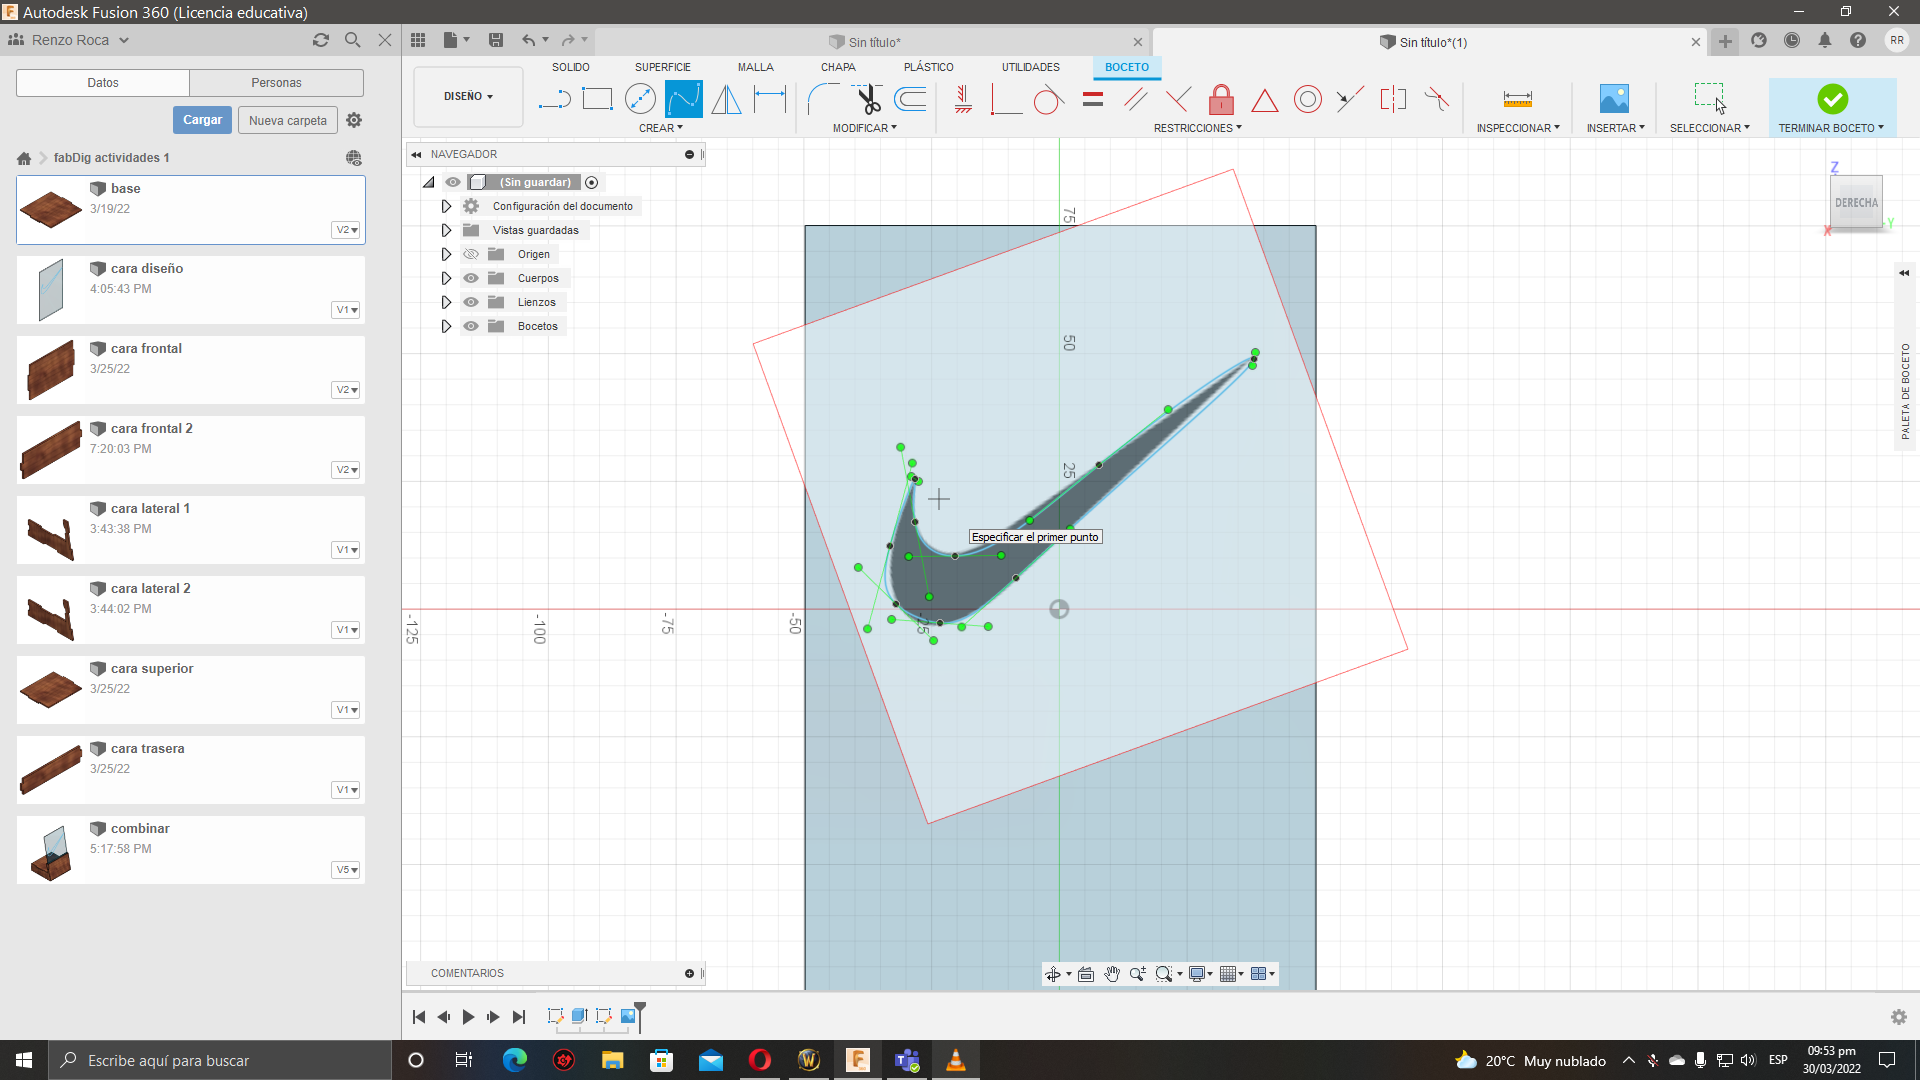Screen dimensions: 1920x1080
Task: Toggle visibility of Origen folder
Action: point(471,254)
